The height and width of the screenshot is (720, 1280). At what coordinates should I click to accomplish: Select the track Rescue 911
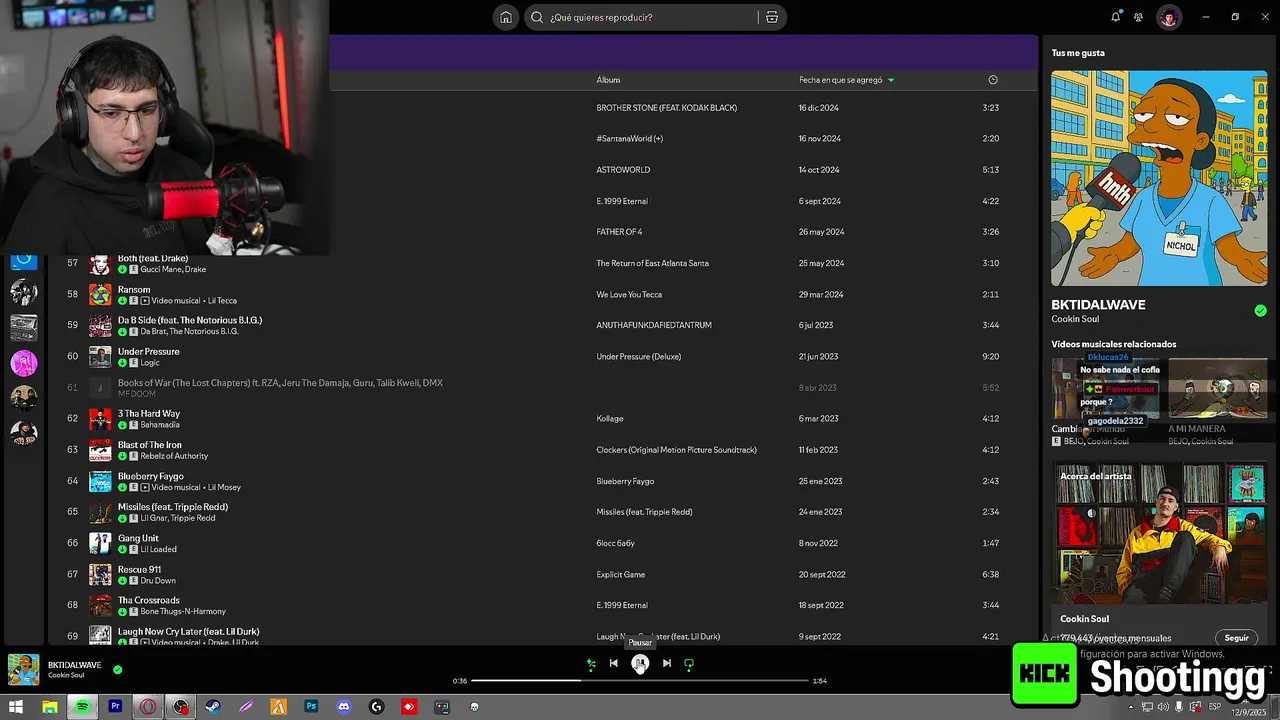(139, 569)
